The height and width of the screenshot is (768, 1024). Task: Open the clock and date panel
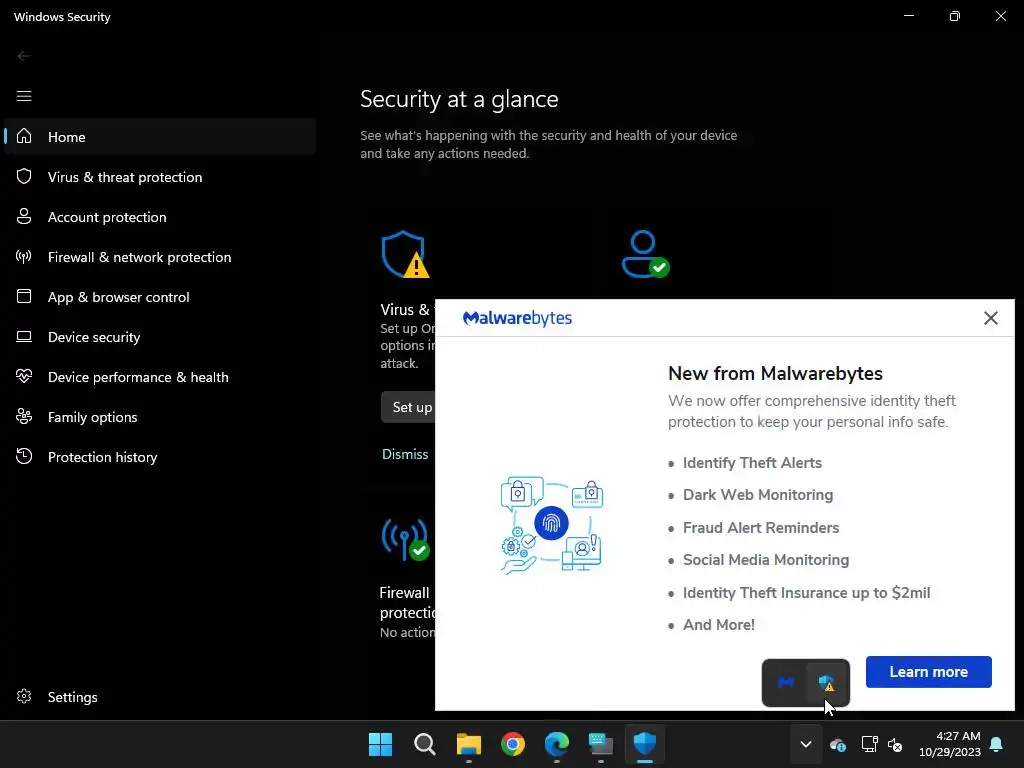949,744
